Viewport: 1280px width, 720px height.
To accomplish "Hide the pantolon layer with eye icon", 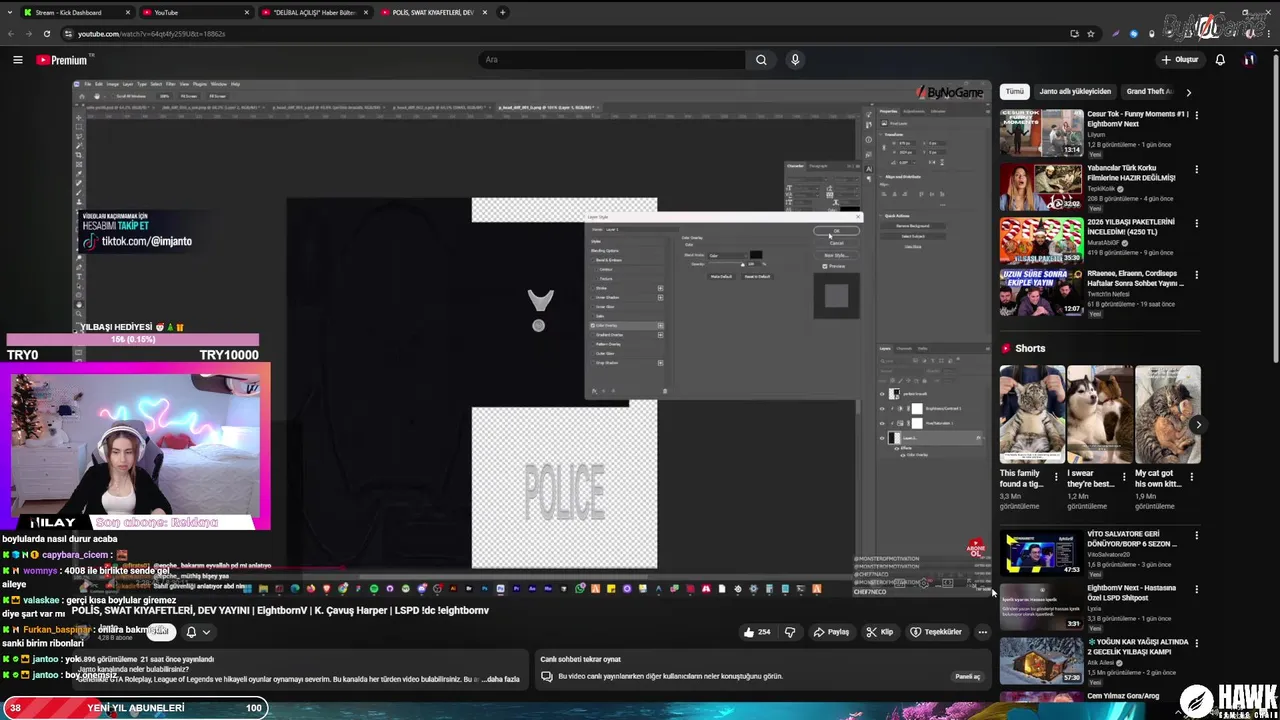I will coord(882,394).
